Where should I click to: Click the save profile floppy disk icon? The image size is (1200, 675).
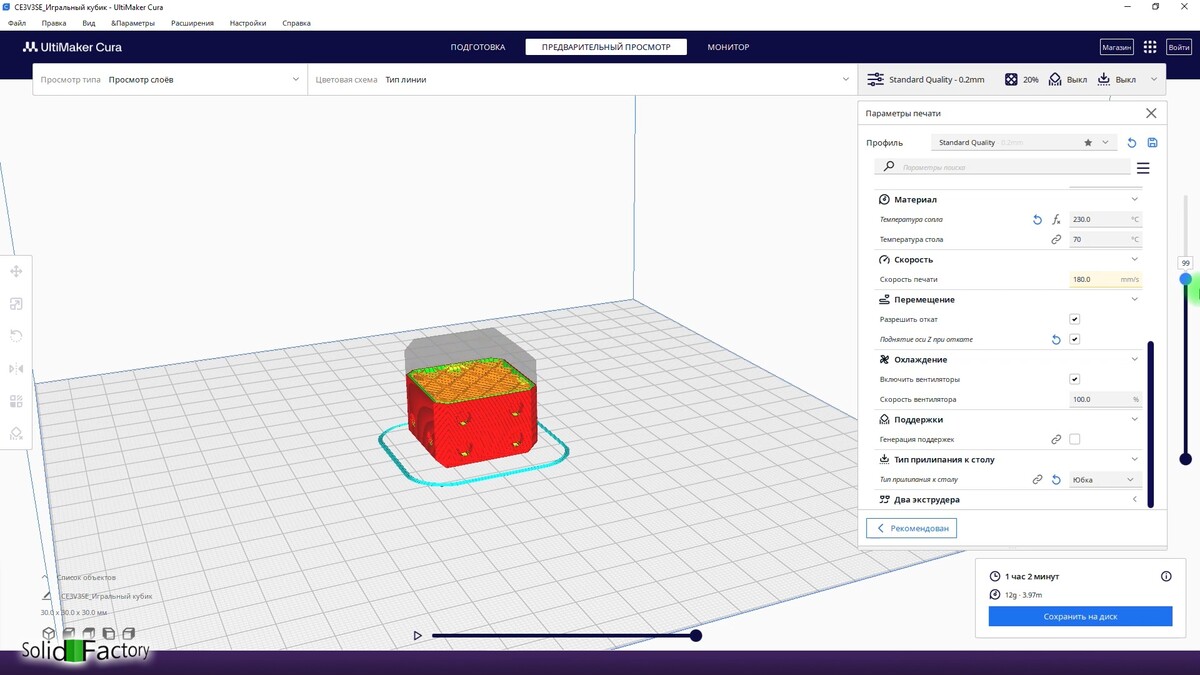point(1152,143)
